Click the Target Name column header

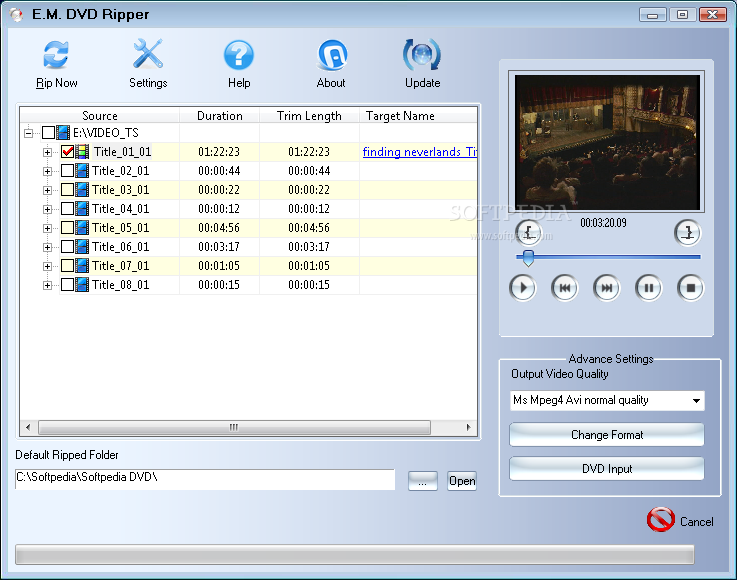418,116
